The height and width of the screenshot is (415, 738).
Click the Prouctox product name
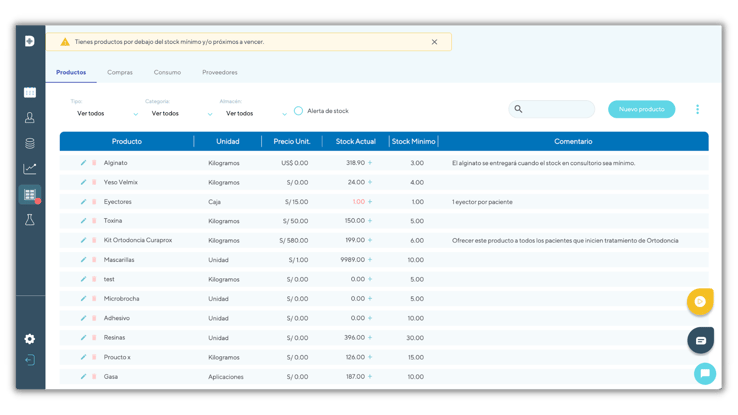click(x=117, y=357)
